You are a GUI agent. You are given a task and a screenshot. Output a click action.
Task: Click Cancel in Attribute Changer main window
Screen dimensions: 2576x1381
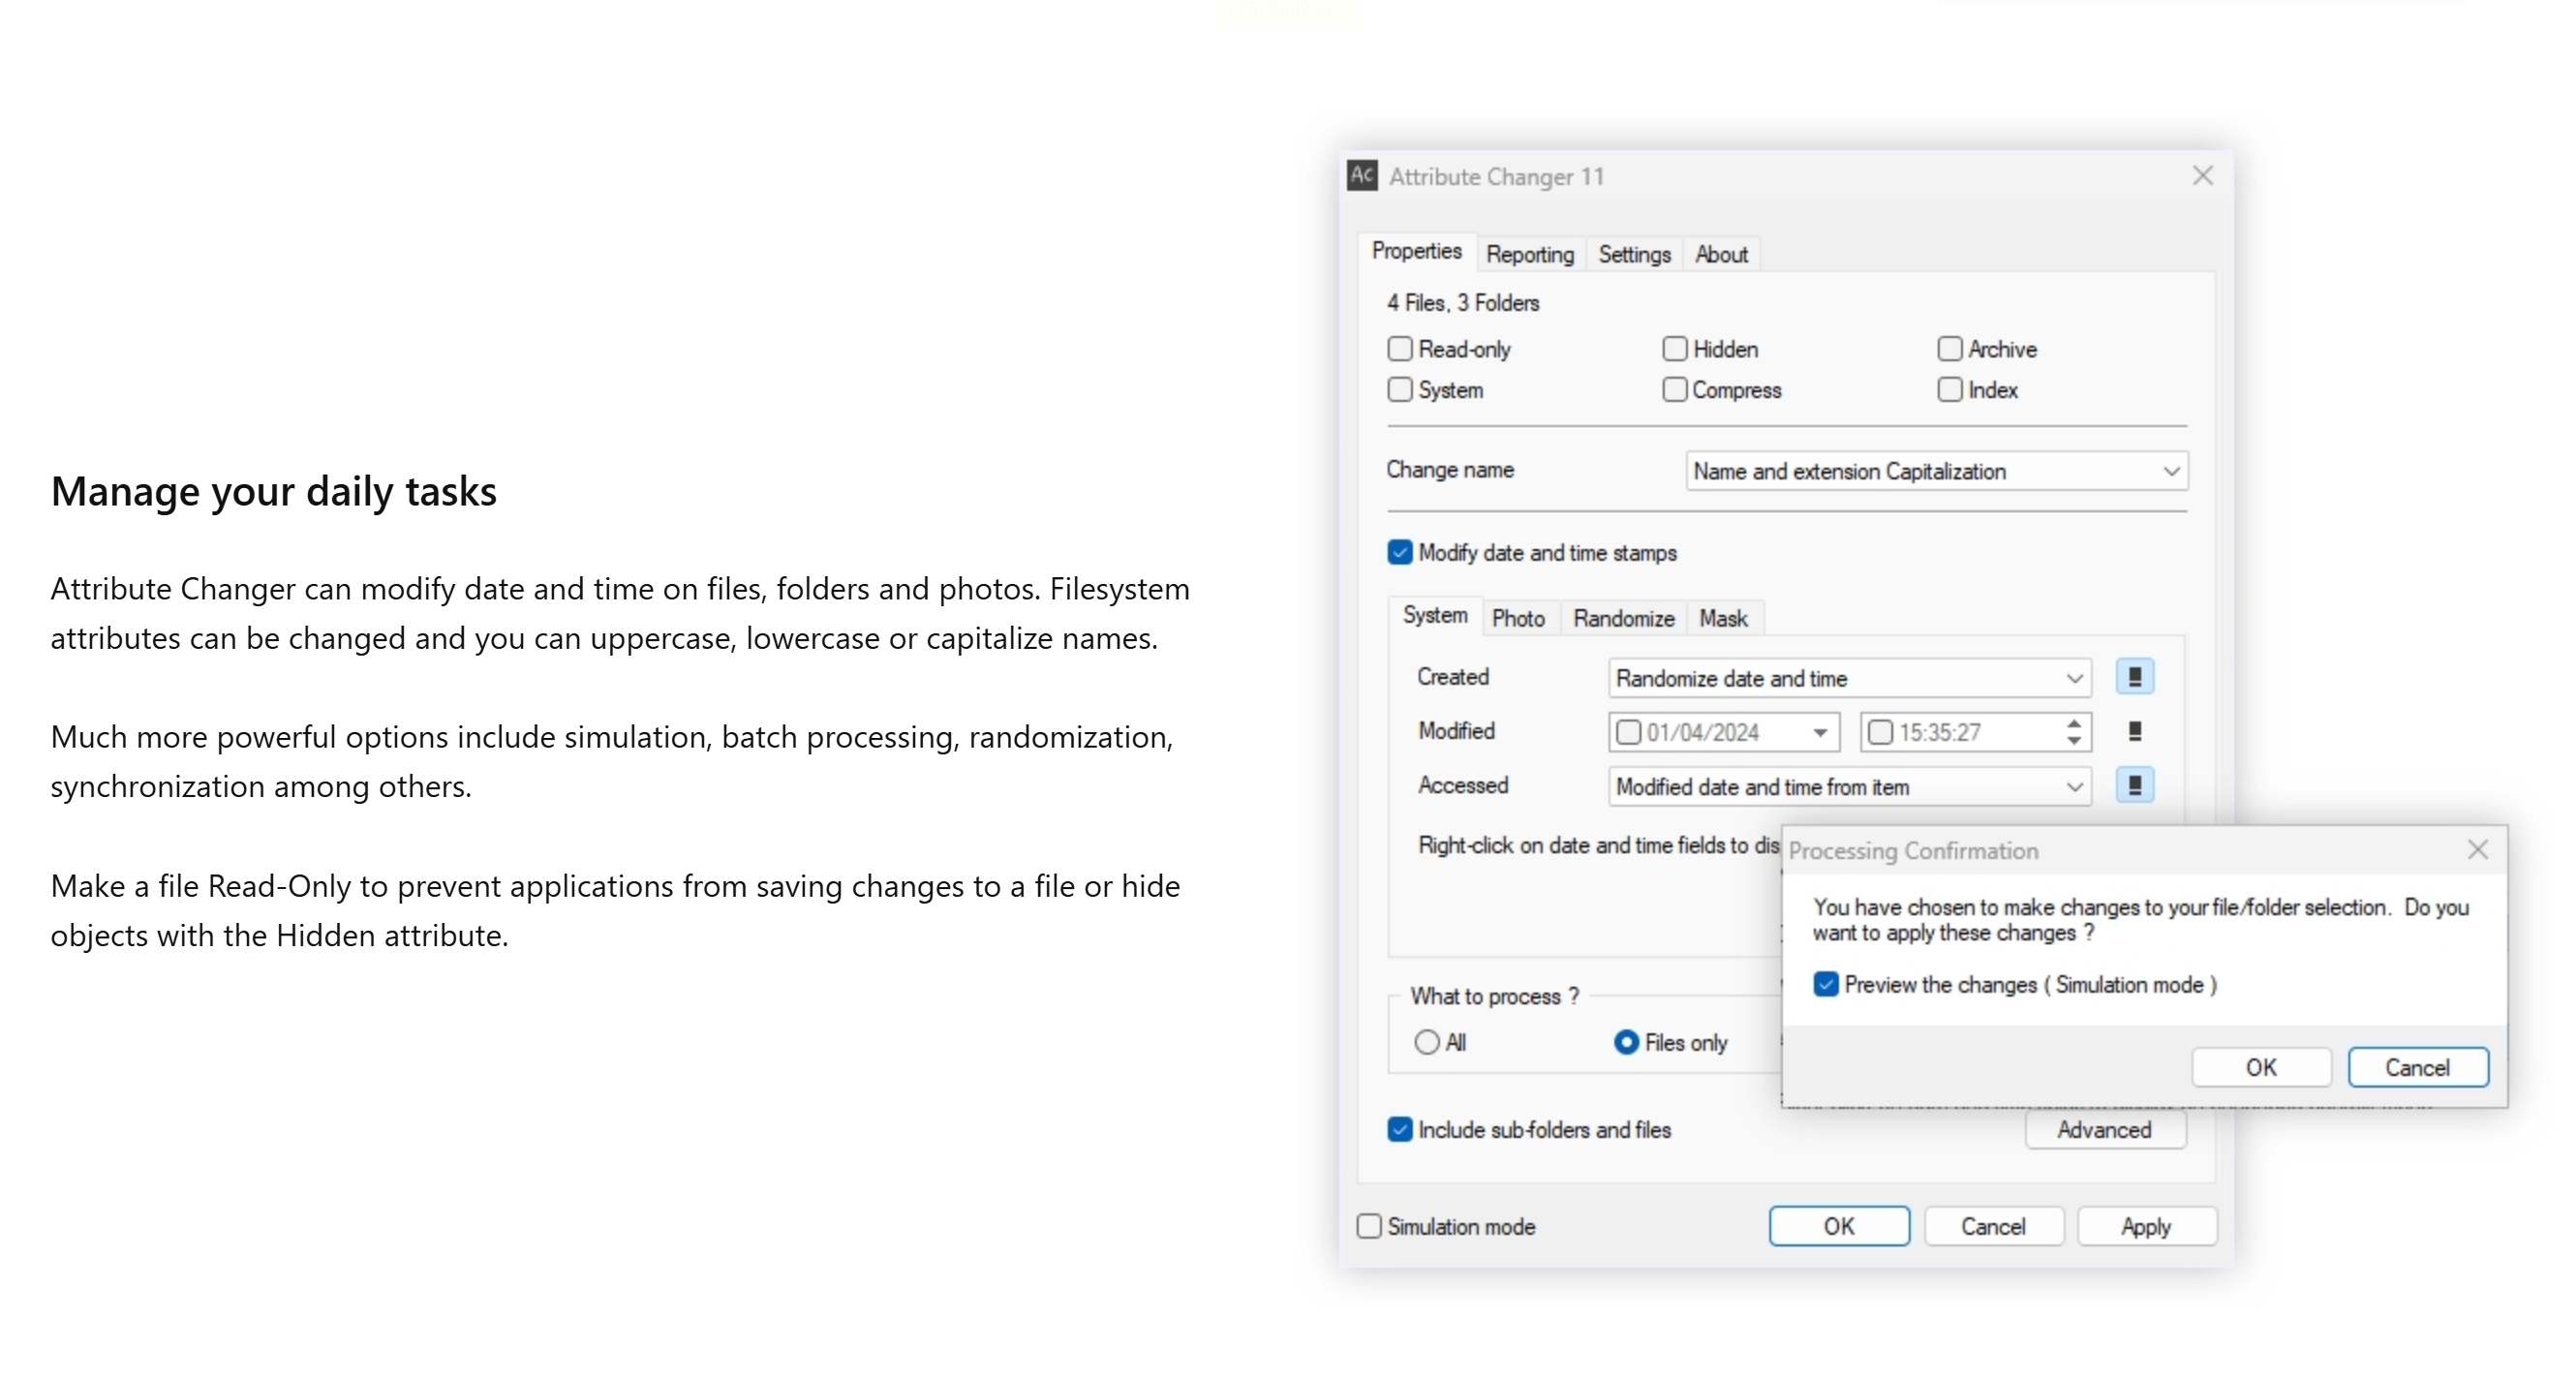pyautogui.click(x=1993, y=1227)
